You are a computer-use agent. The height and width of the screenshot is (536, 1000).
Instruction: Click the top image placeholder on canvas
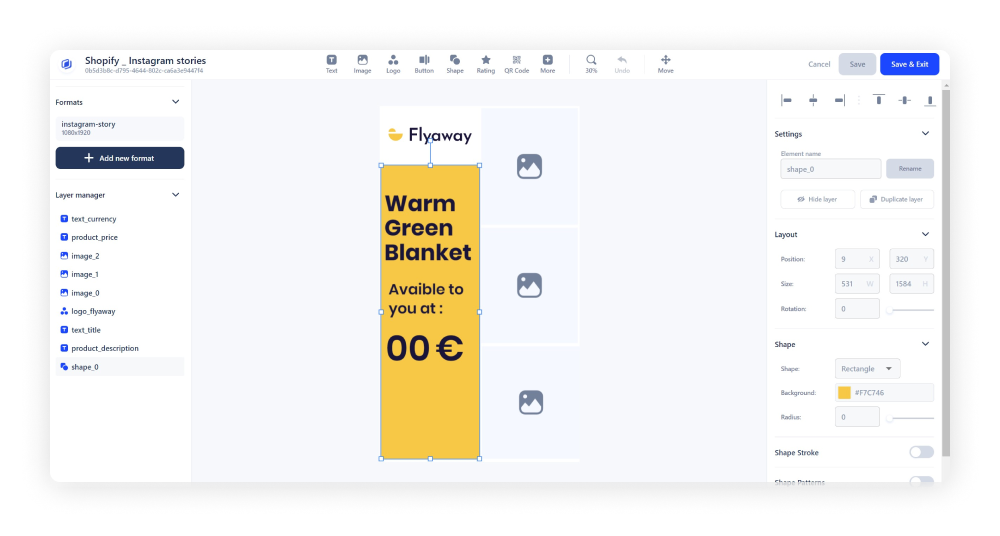(x=529, y=167)
